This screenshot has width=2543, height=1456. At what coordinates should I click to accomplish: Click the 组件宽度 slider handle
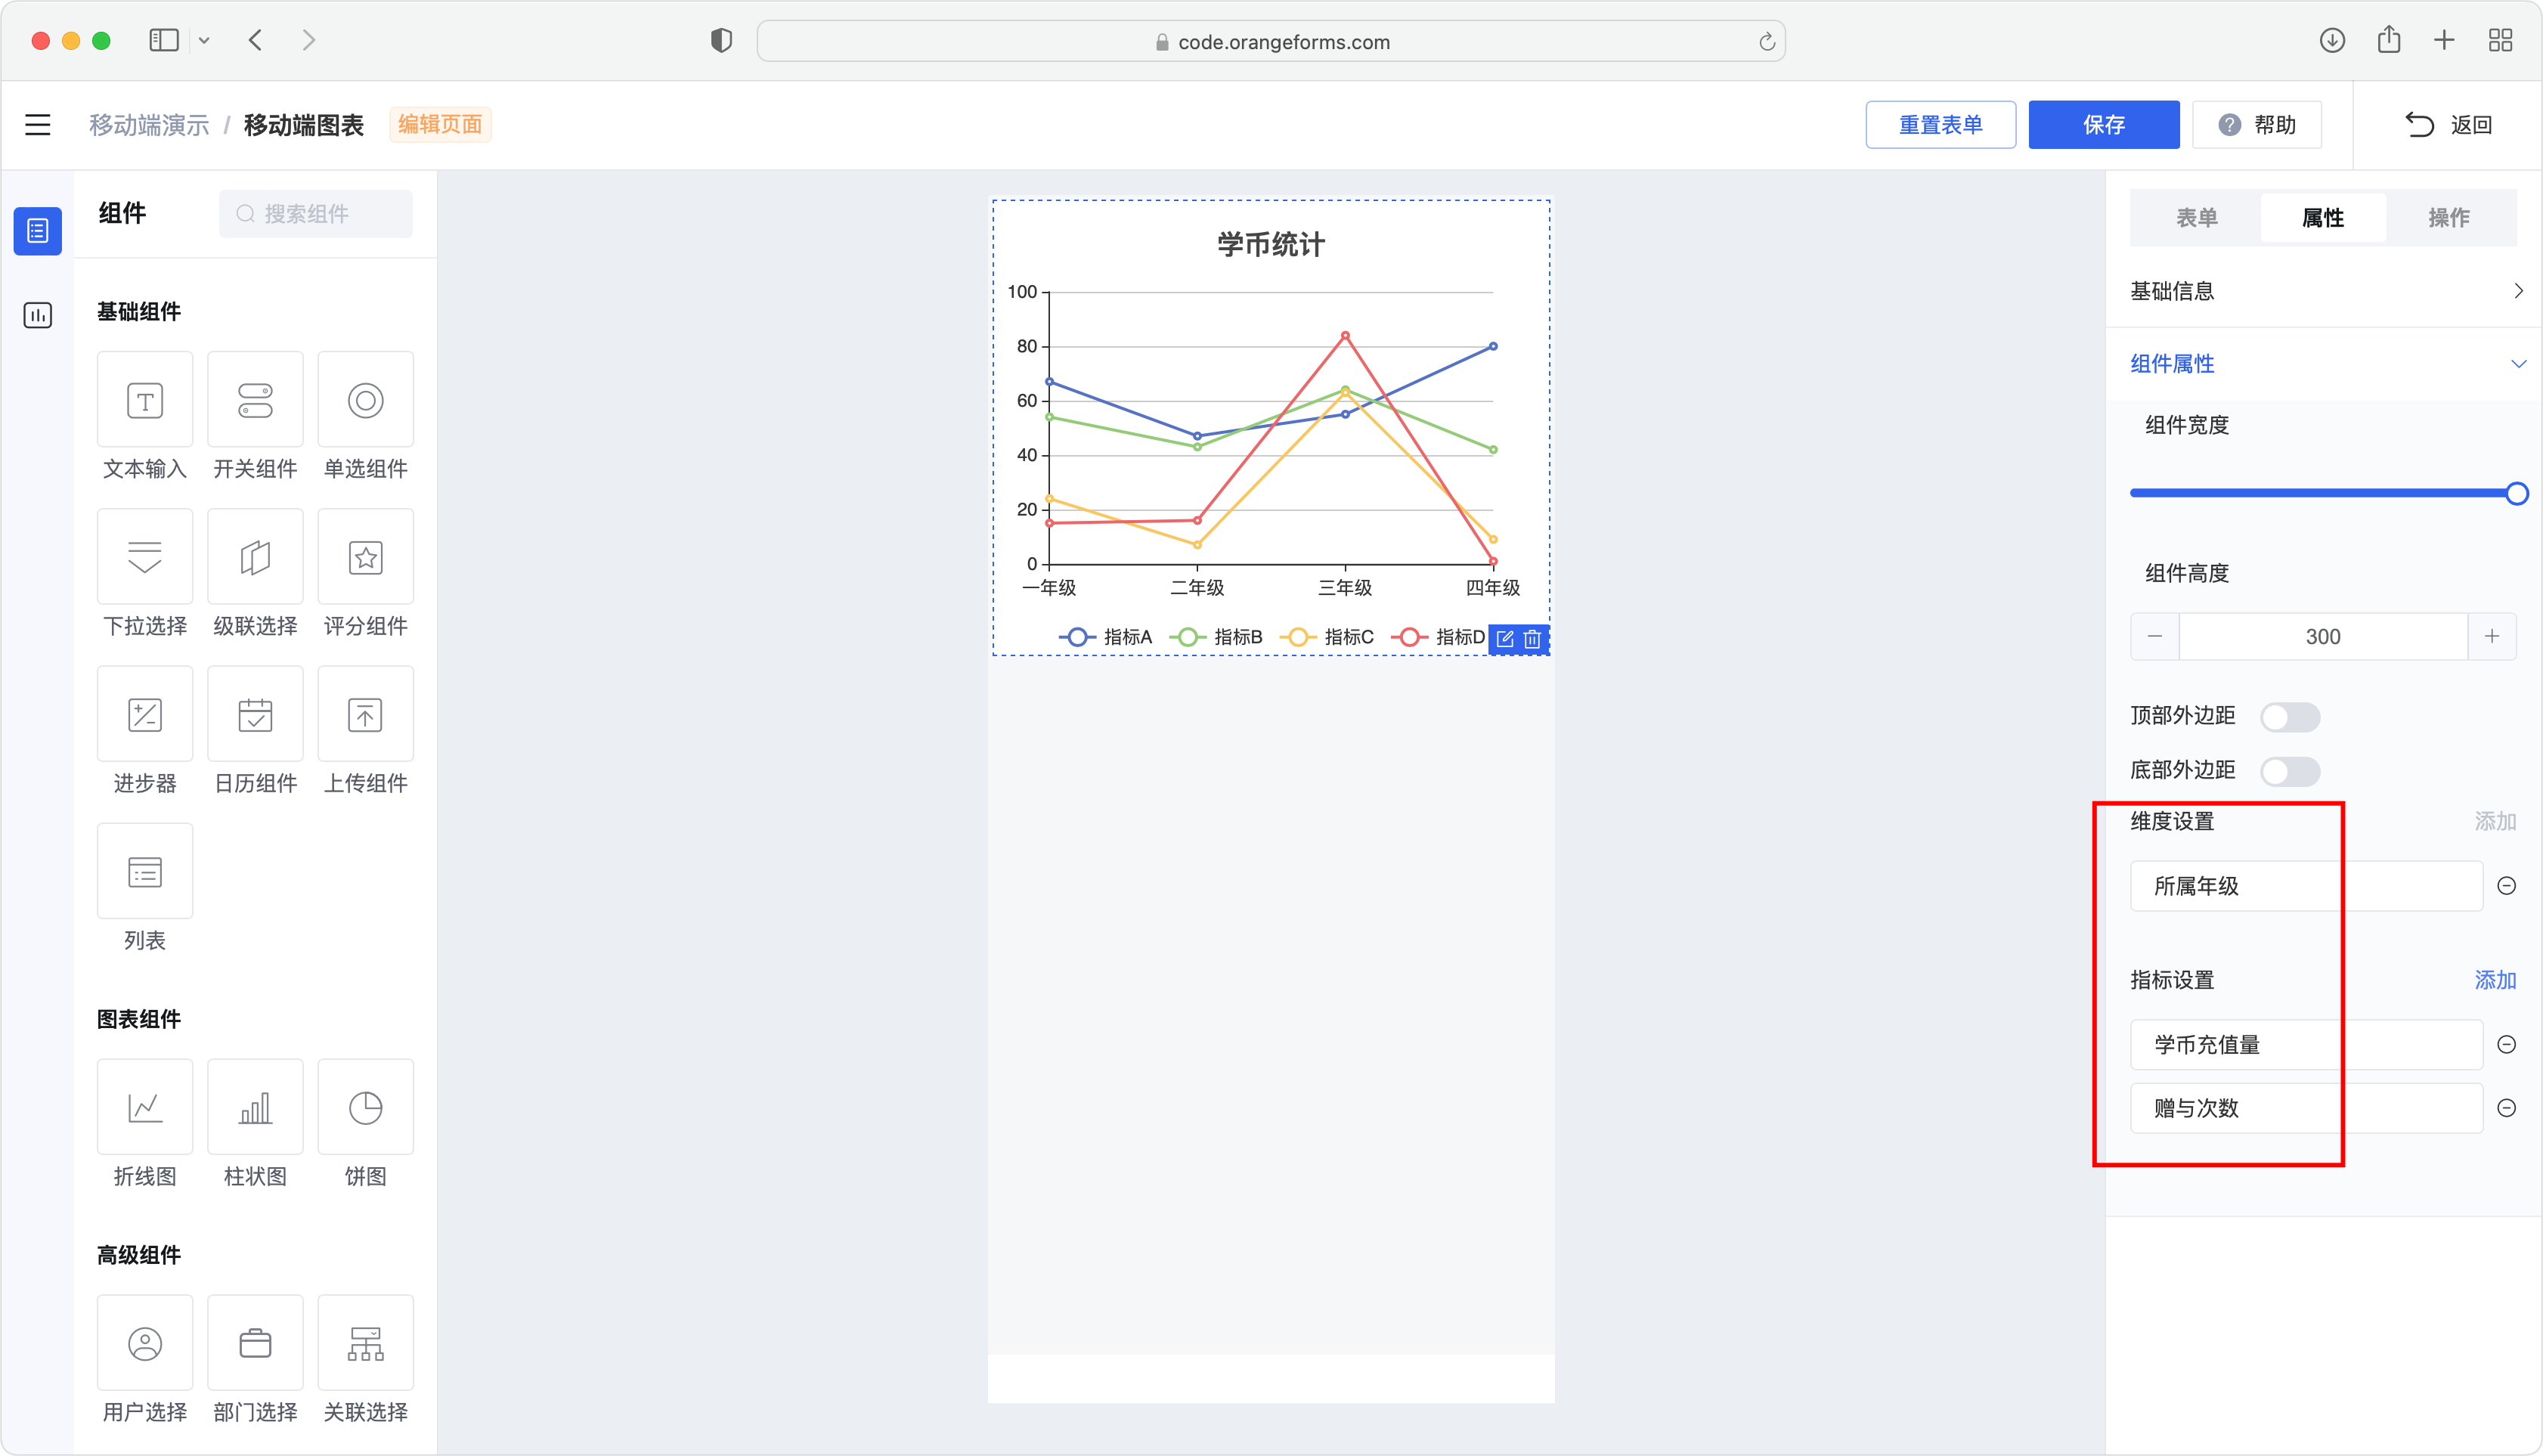click(x=2517, y=493)
